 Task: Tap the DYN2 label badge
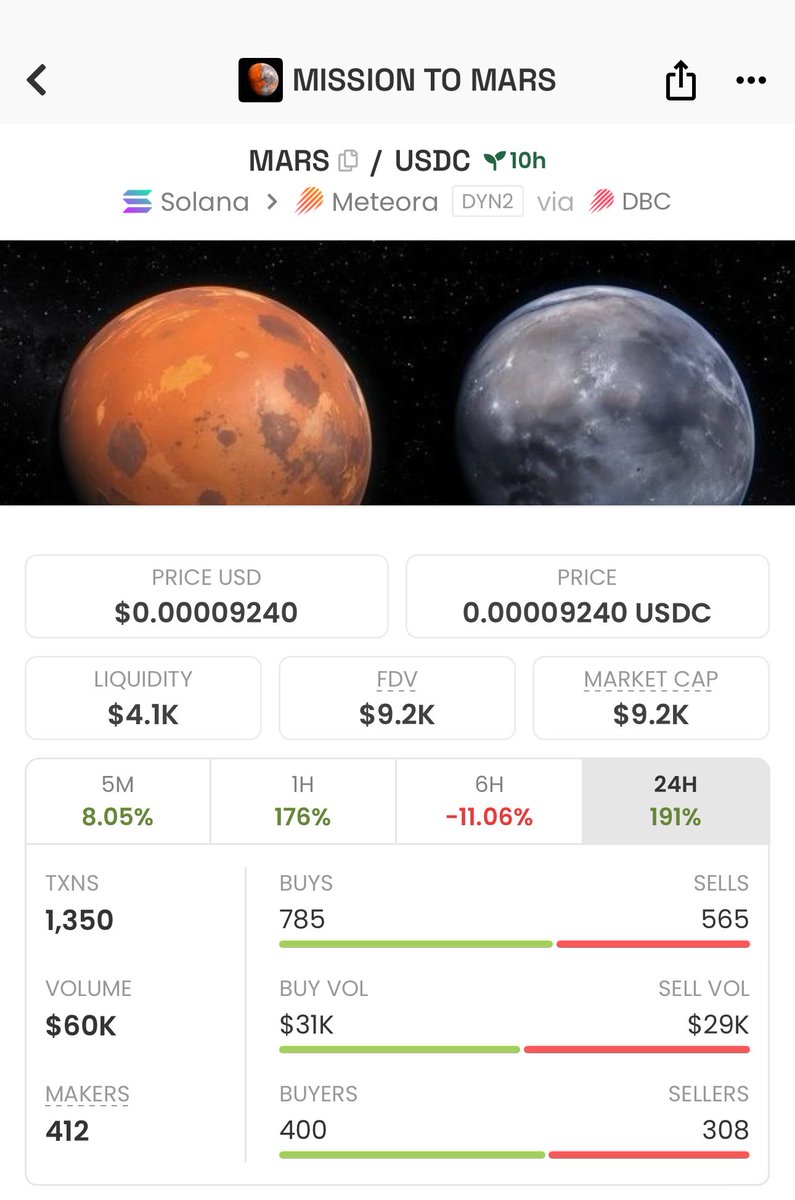tap(488, 202)
